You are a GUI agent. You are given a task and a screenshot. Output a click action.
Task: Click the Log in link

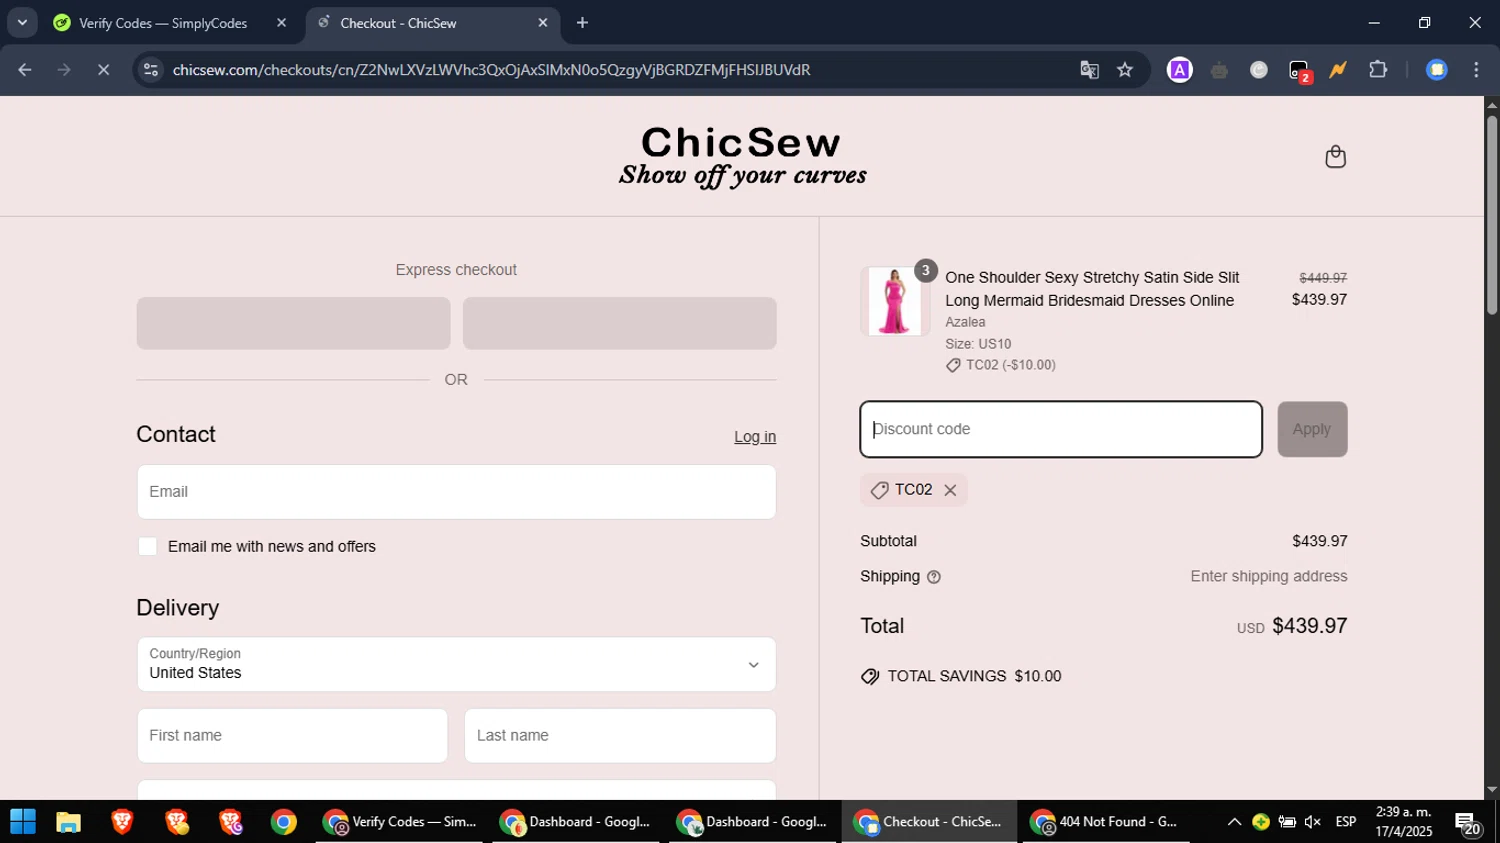coord(755,437)
